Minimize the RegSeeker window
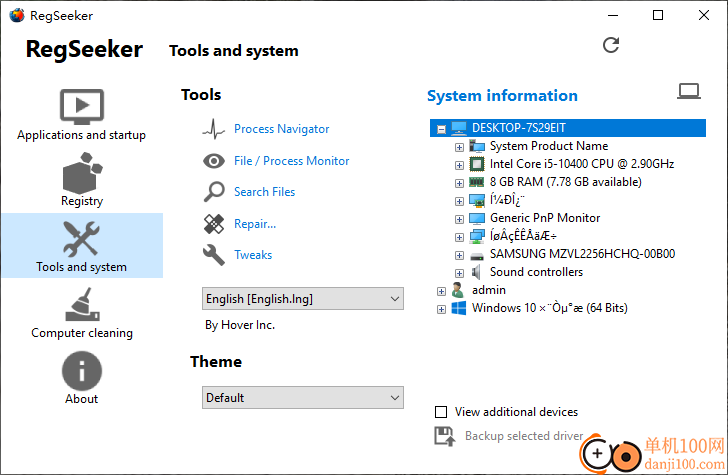The width and height of the screenshot is (728, 475). (613, 15)
